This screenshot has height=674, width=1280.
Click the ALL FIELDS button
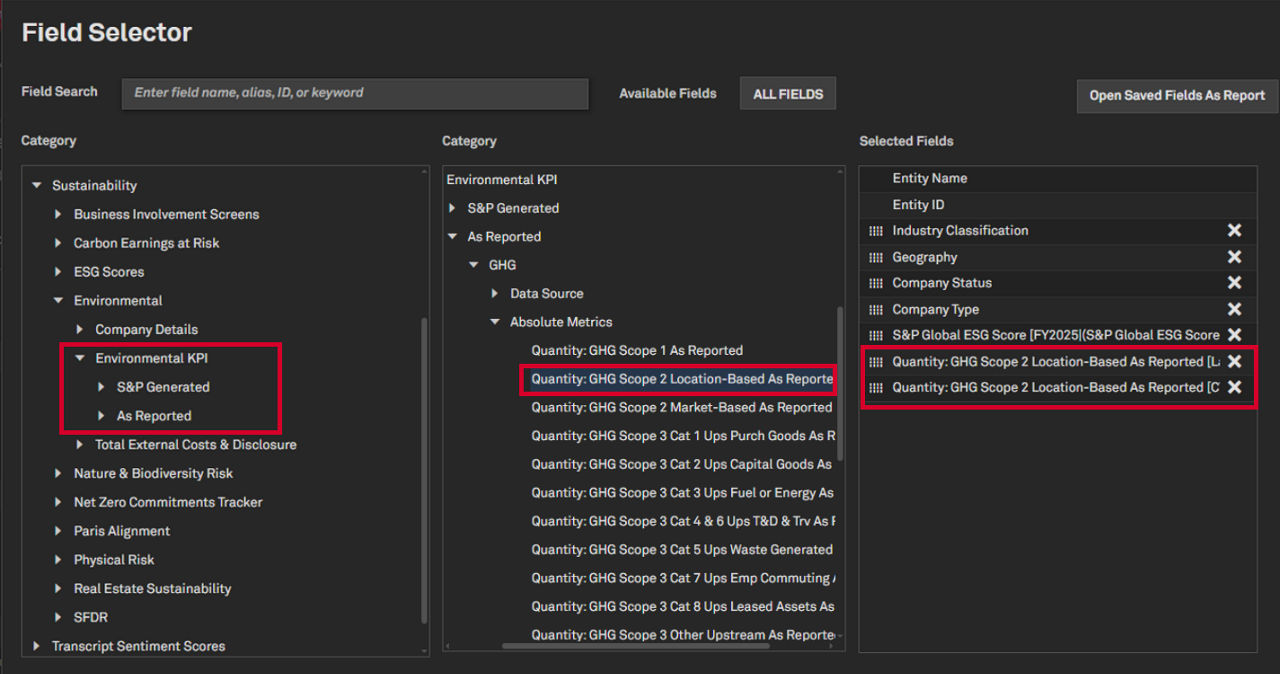pos(787,93)
